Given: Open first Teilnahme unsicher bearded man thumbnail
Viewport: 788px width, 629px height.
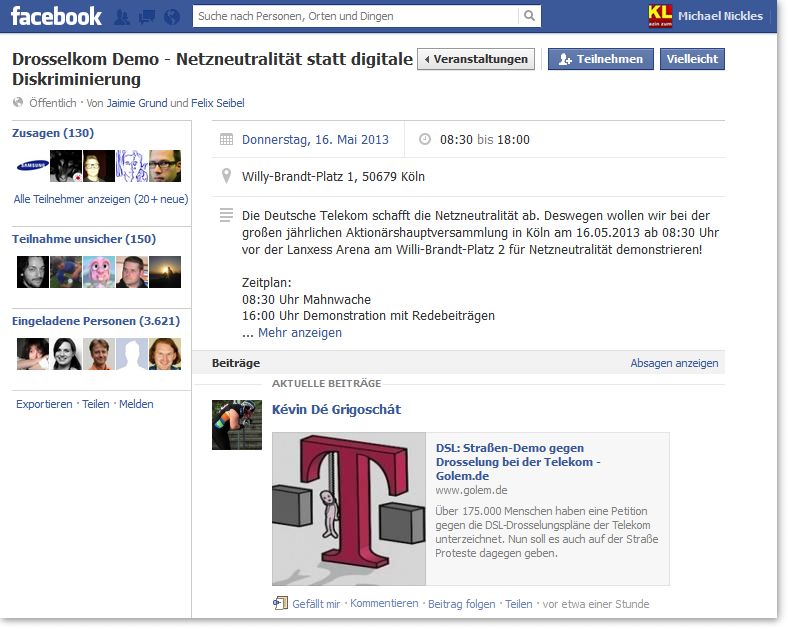Looking at the screenshot, I should pos(33,272).
